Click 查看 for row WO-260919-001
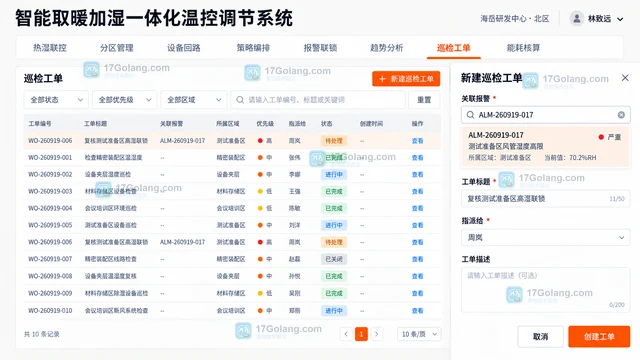This screenshot has width=640, height=360. pyautogui.click(x=417, y=158)
